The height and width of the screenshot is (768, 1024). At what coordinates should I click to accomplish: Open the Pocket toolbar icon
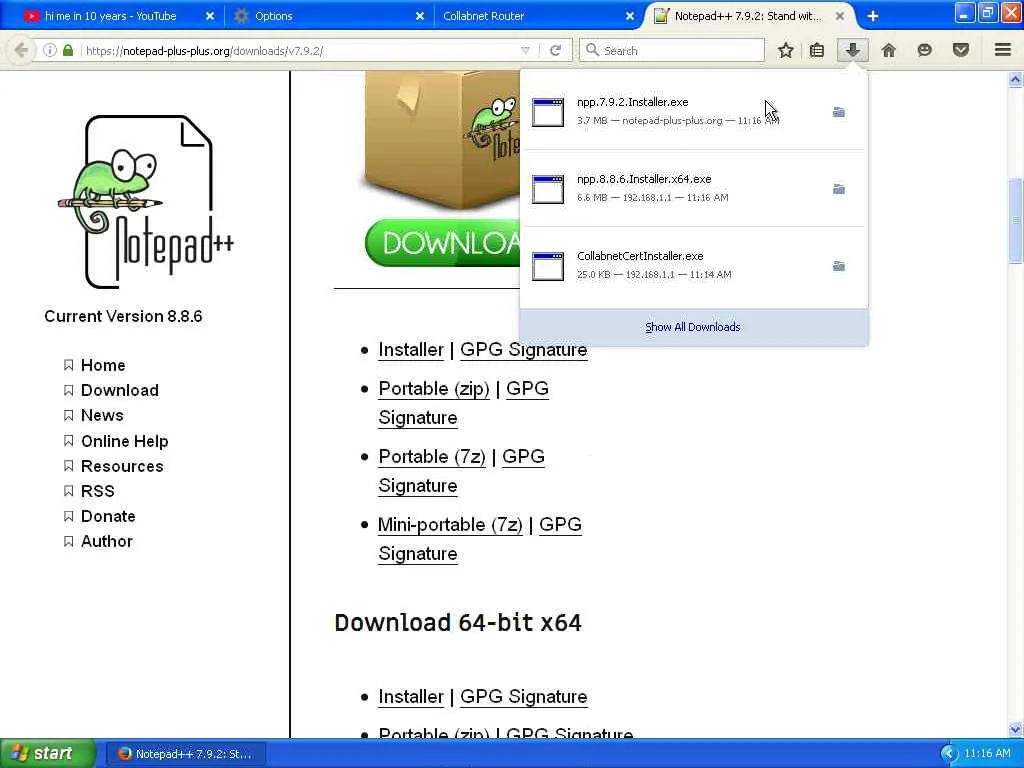pos(961,50)
